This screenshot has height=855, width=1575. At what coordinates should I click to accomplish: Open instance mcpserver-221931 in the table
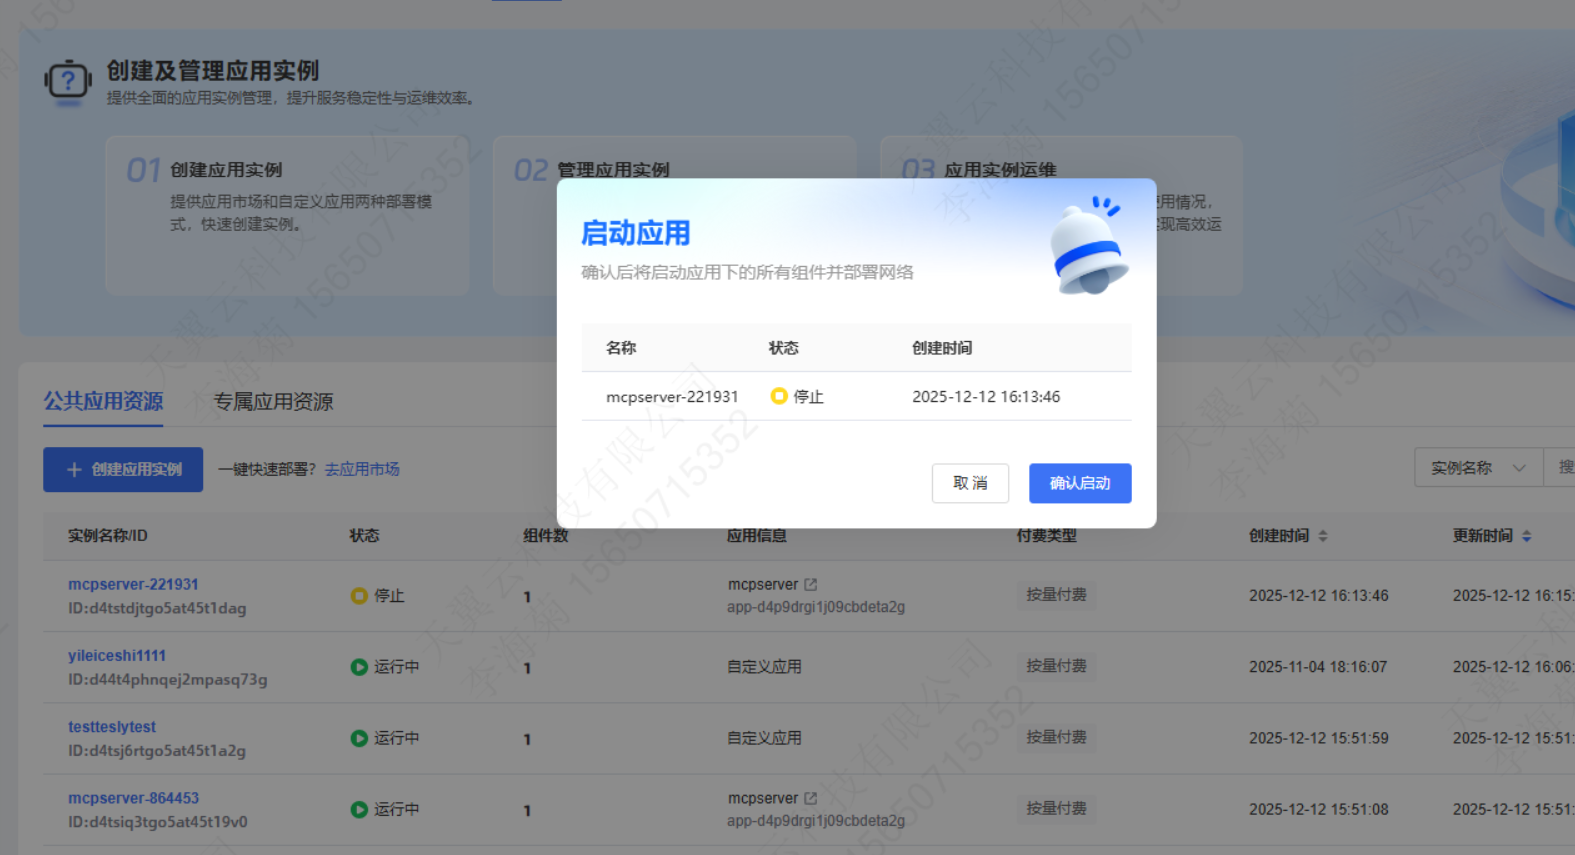pyautogui.click(x=133, y=584)
